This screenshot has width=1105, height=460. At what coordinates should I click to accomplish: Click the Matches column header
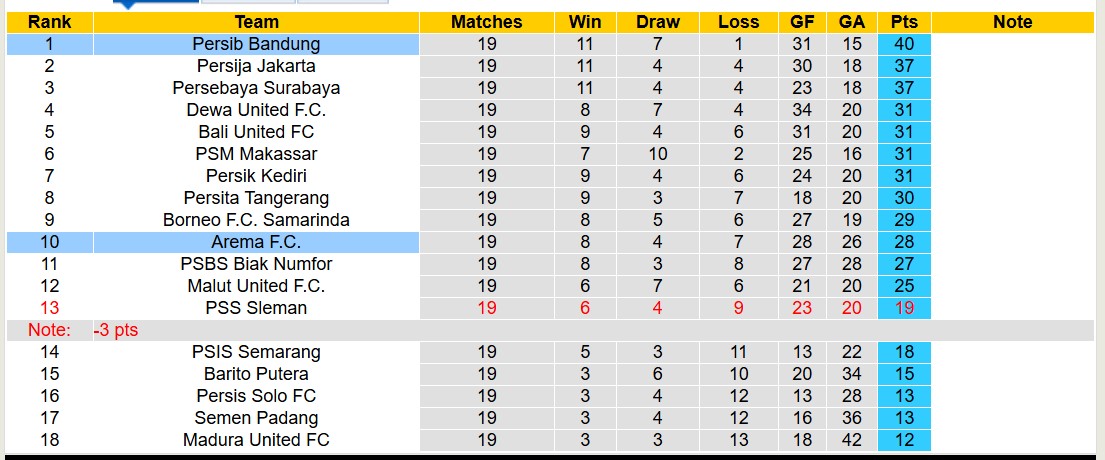[x=486, y=22]
